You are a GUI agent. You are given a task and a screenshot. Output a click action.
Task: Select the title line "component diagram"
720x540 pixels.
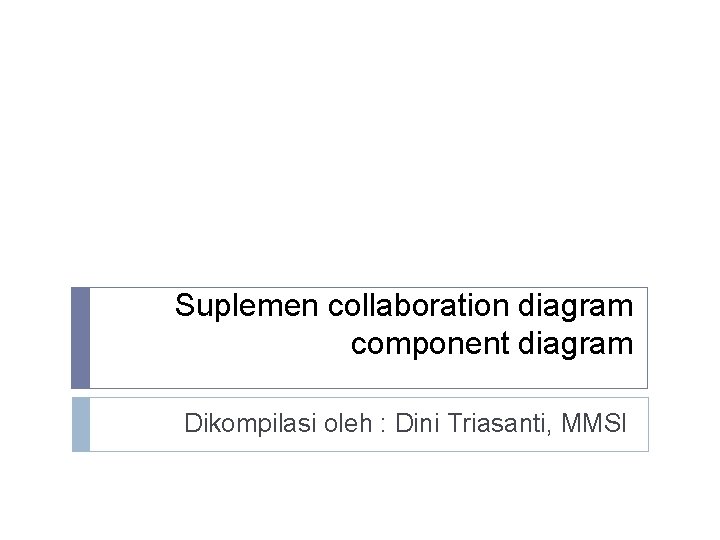tap(492, 345)
